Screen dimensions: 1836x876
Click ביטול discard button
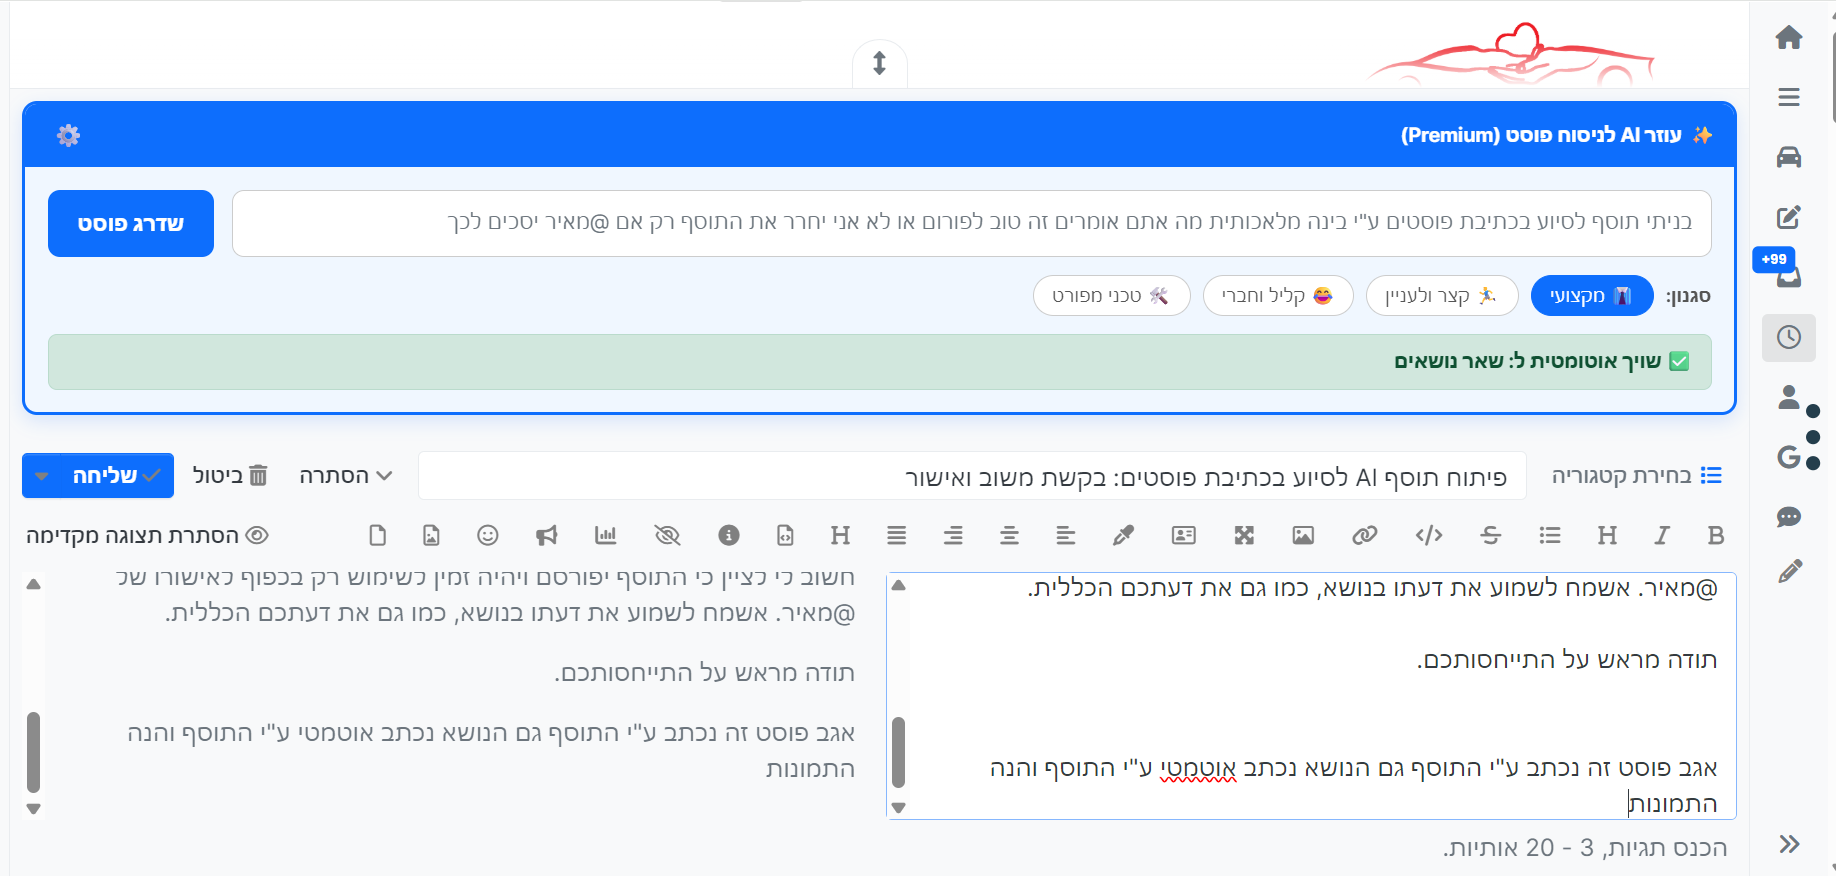tap(230, 475)
